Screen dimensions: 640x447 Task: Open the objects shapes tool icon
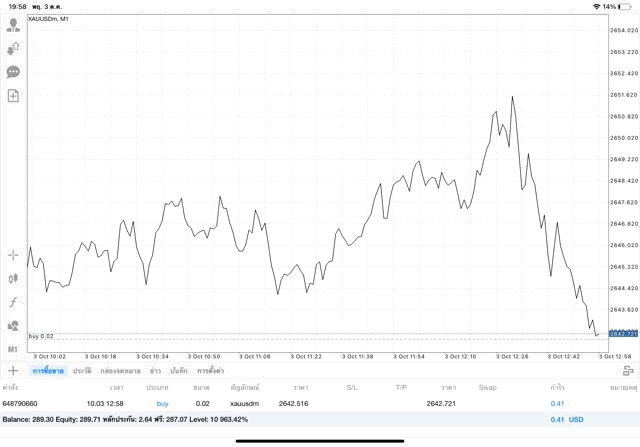(x=13, y=326)
